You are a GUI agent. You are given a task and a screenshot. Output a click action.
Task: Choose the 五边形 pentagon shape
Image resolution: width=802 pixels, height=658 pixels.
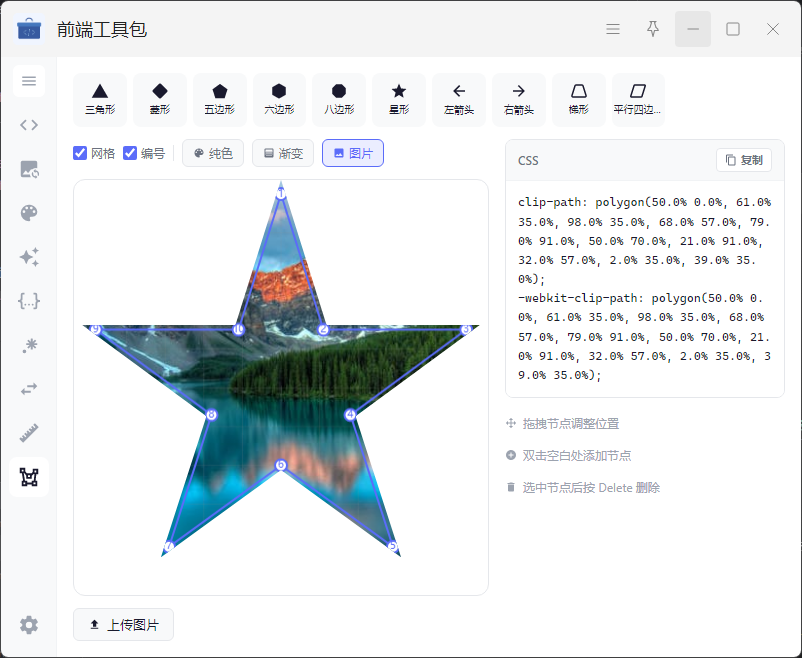219,100
